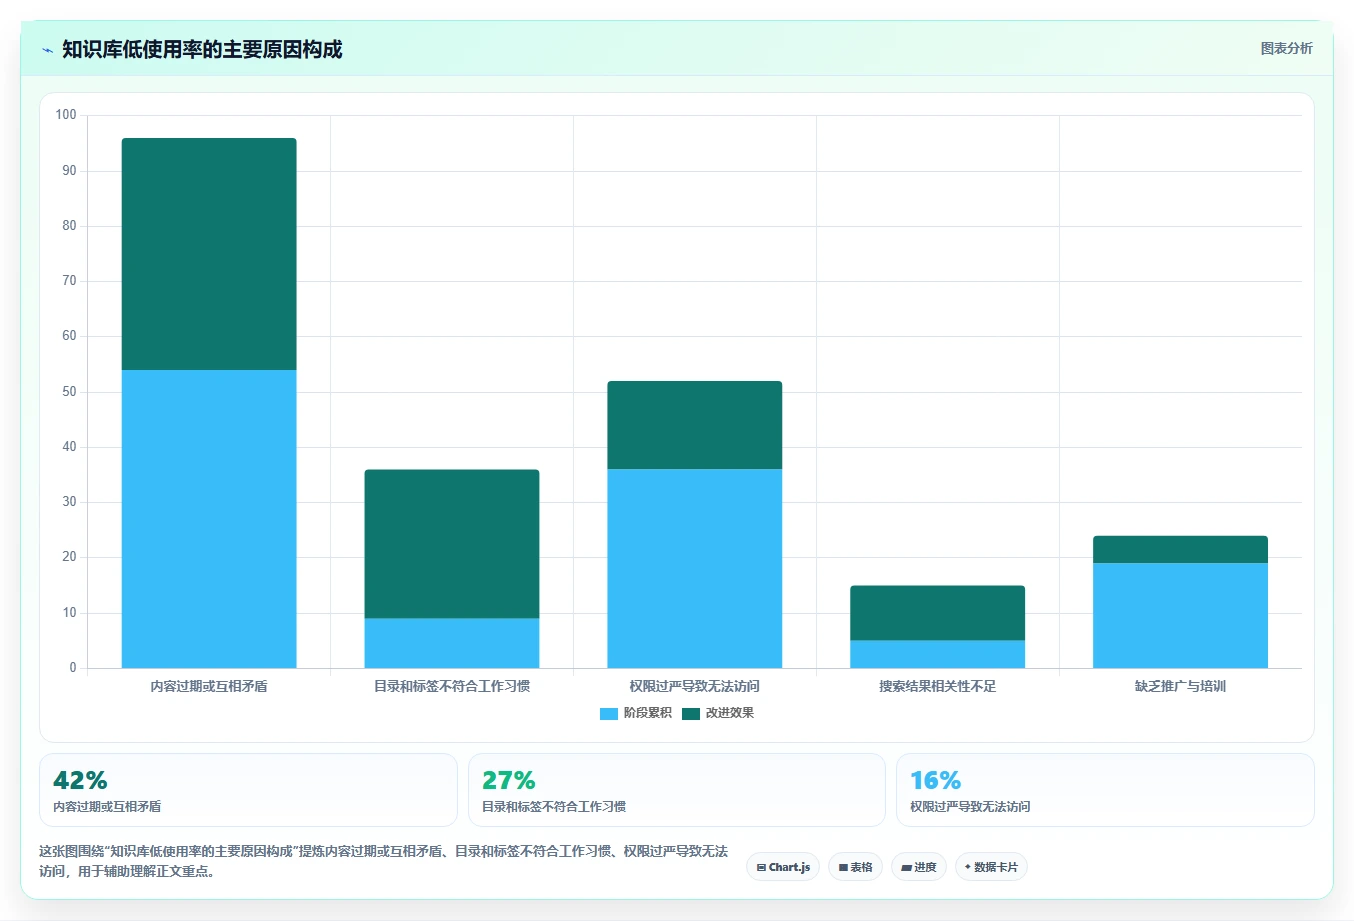Select the 进度 tag chip
Screen dimensions: 1354x921
pyautogui.click(x=919, y=867)
